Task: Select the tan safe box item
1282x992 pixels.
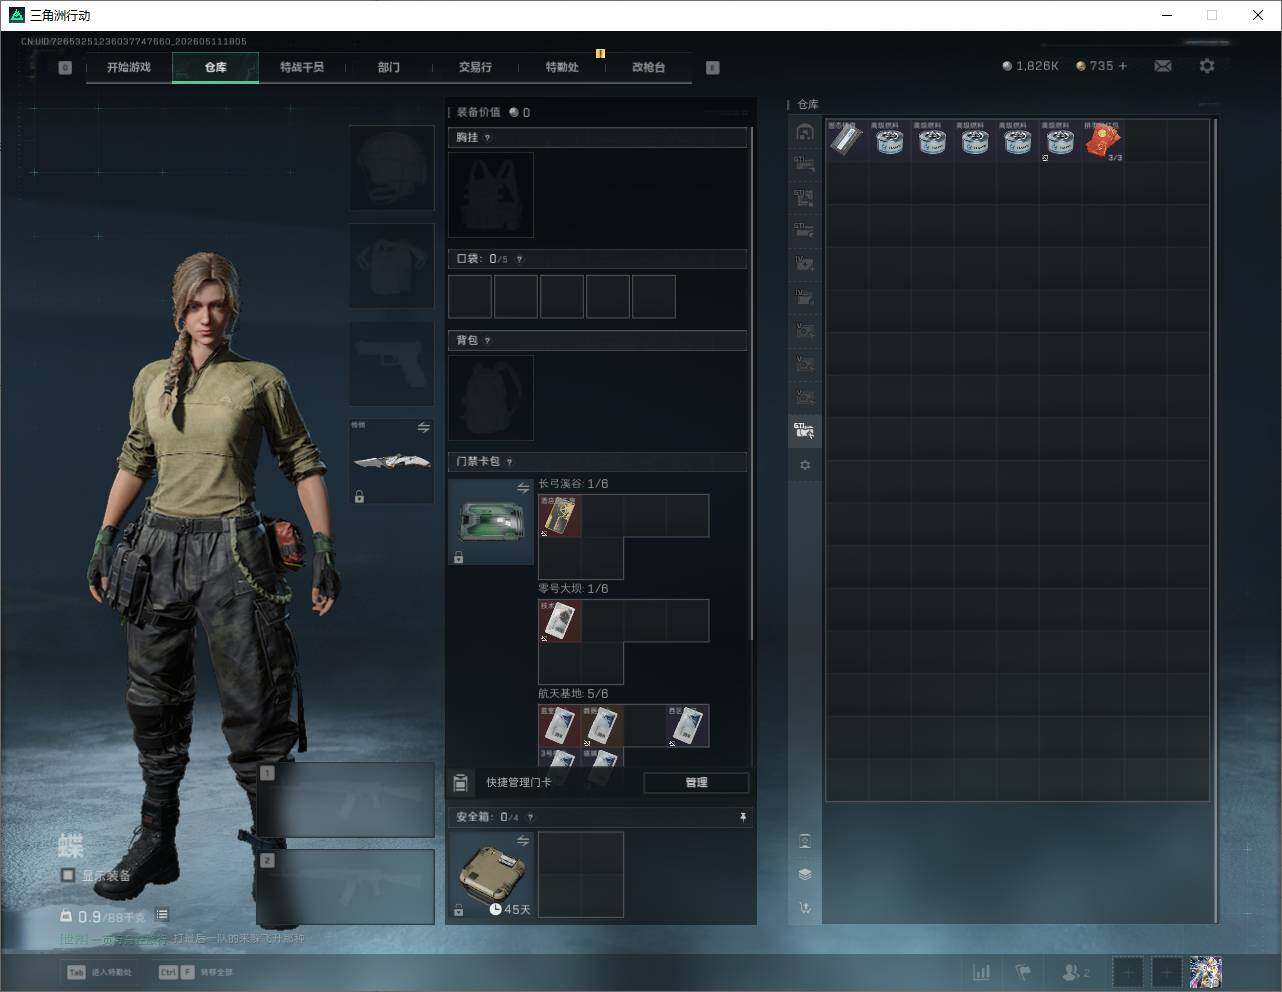Action: tap(491, 875)
